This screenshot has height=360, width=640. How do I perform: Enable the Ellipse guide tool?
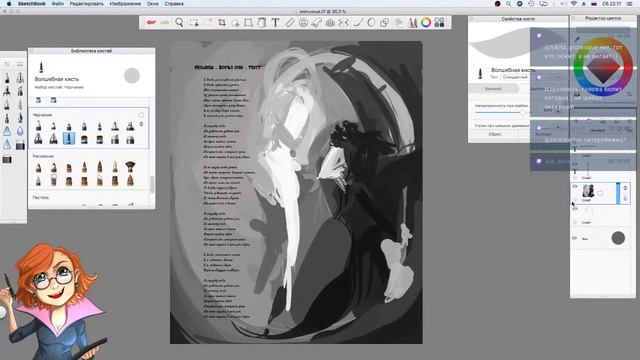coord(303,23)
